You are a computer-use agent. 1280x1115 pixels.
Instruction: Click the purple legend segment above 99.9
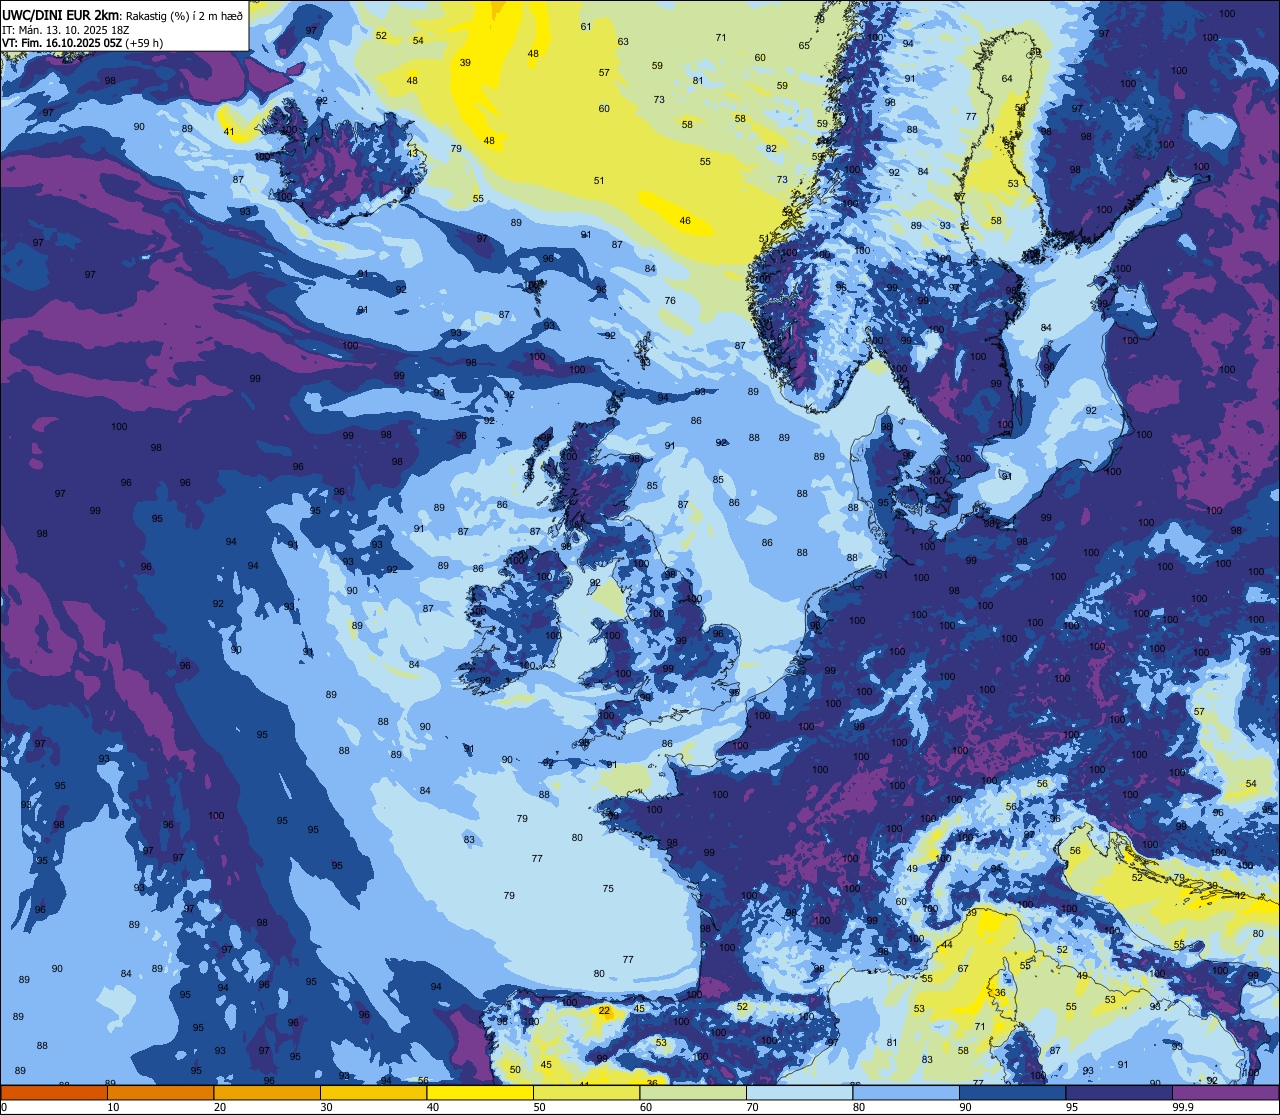pyautogui.click(x=1225, y=1093)
